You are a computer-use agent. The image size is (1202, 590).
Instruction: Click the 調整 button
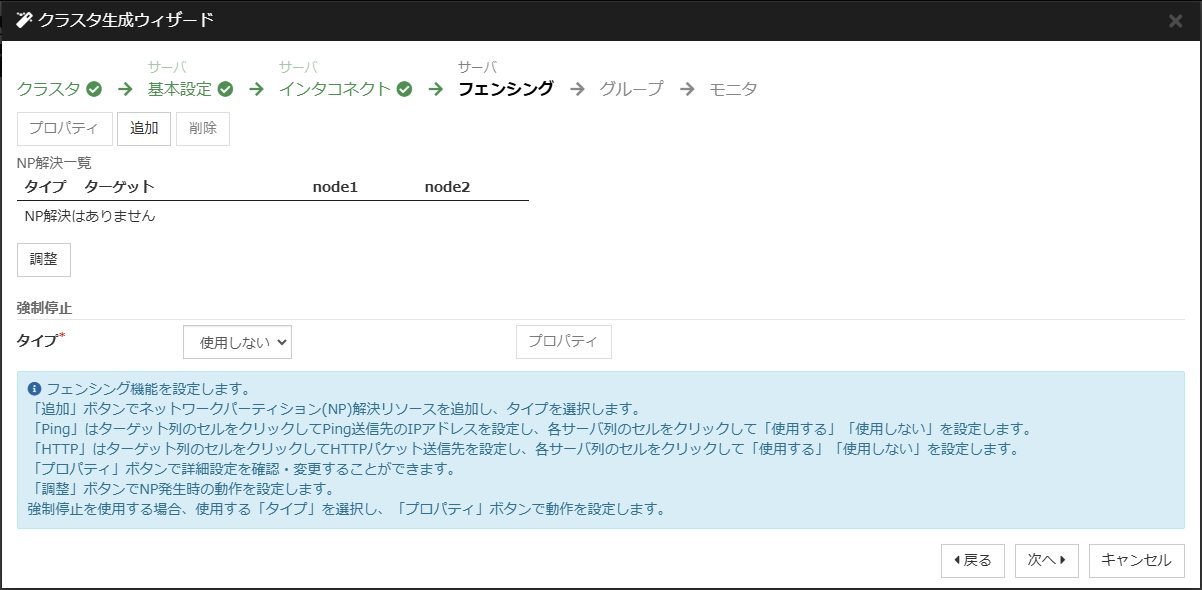click(x=44, y=259)
